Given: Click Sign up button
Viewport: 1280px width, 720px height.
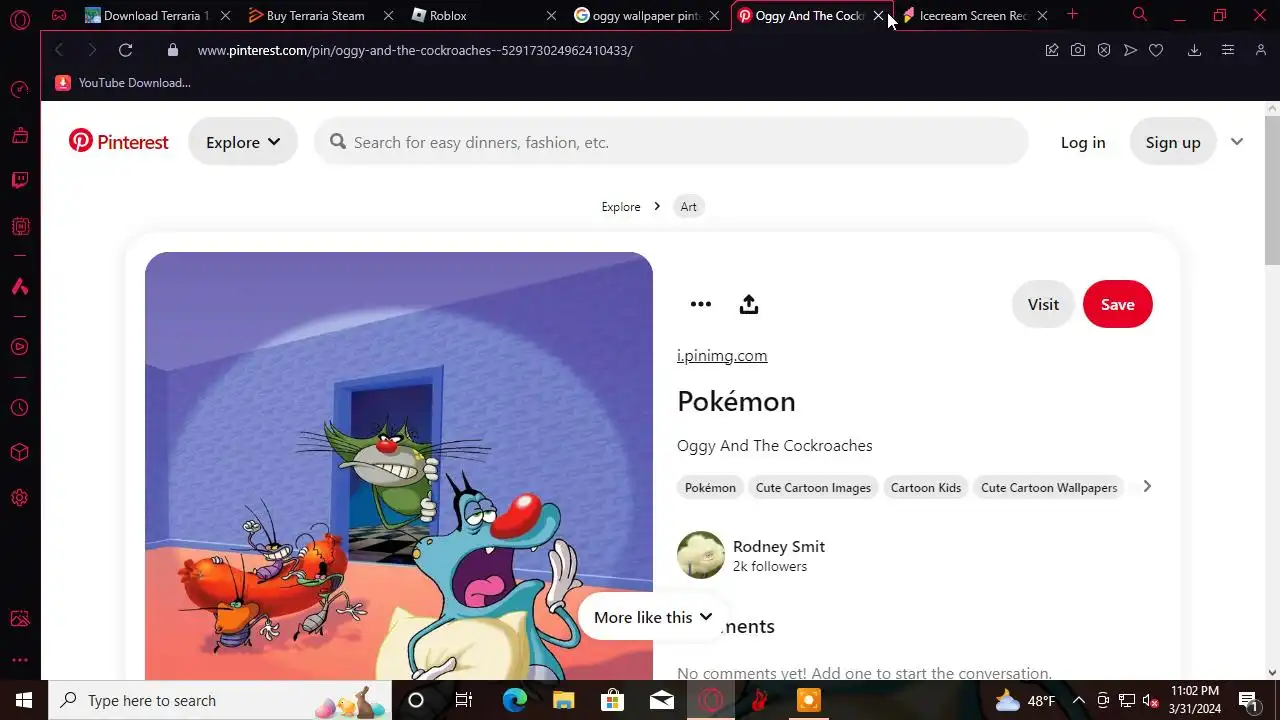Looking at the screenshot, I should (x=1173, y=142).
